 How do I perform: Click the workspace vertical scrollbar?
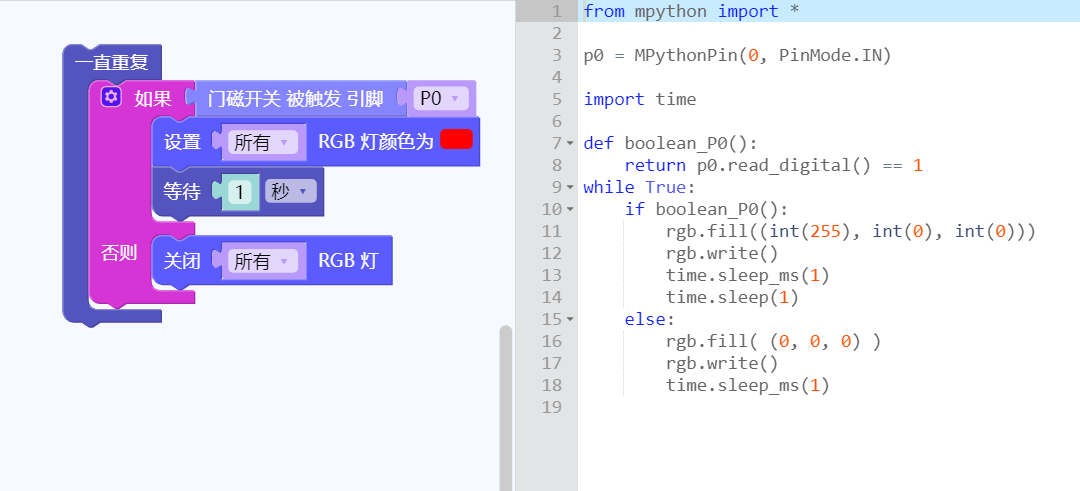505,400
